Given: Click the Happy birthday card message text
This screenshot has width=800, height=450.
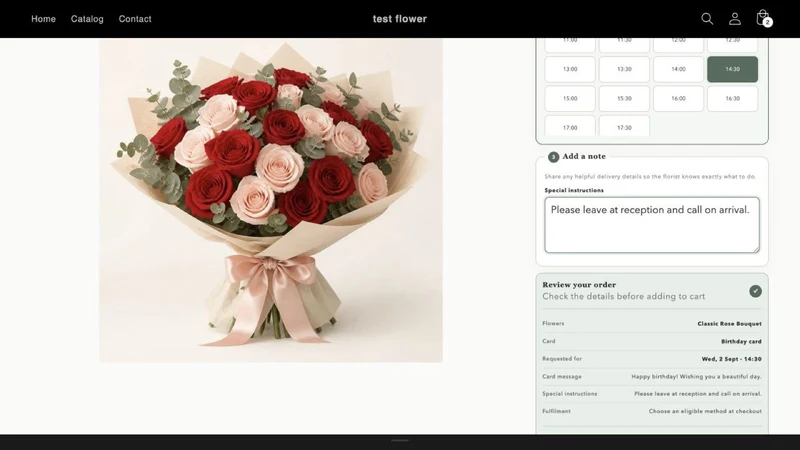Looking at the screenshot, I should click(696, 377).
